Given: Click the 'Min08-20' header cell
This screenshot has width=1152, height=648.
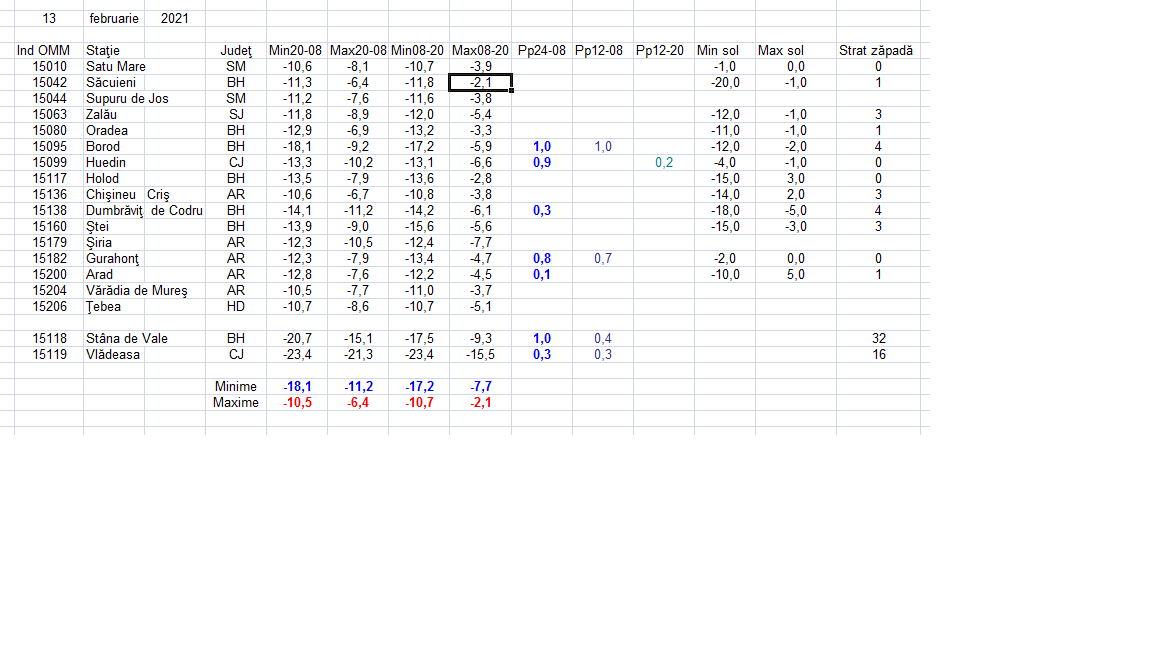Looking at the screenshot, I should (x=417, y=51).
